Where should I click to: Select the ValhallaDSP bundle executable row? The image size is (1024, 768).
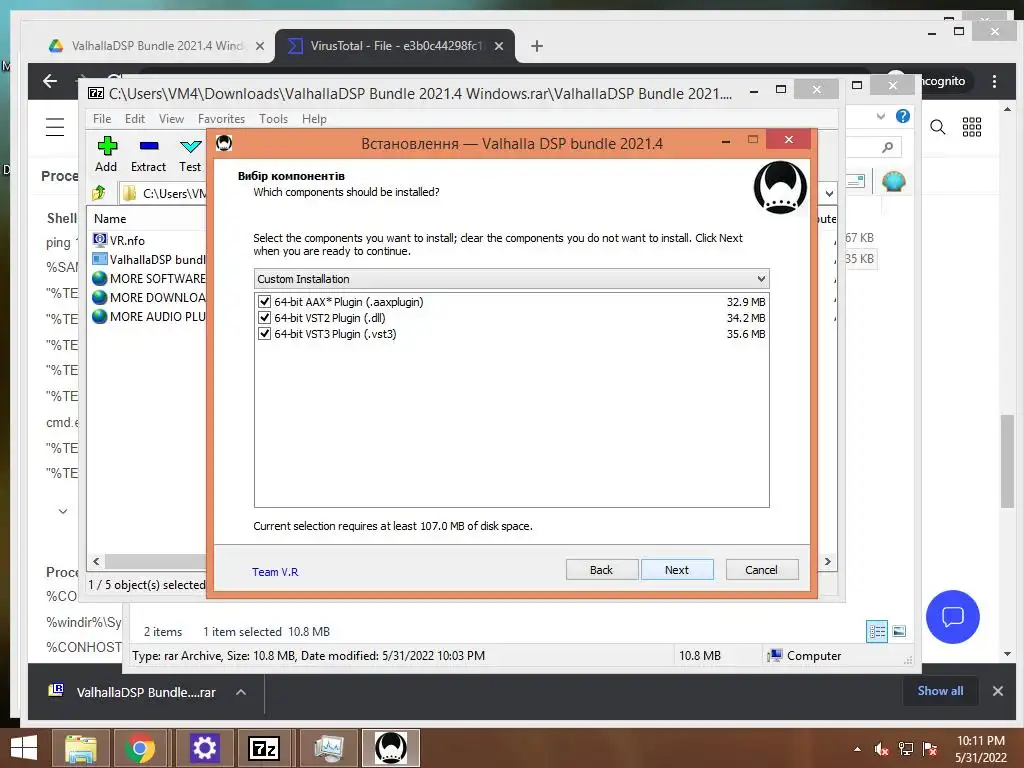pos(149,259)
